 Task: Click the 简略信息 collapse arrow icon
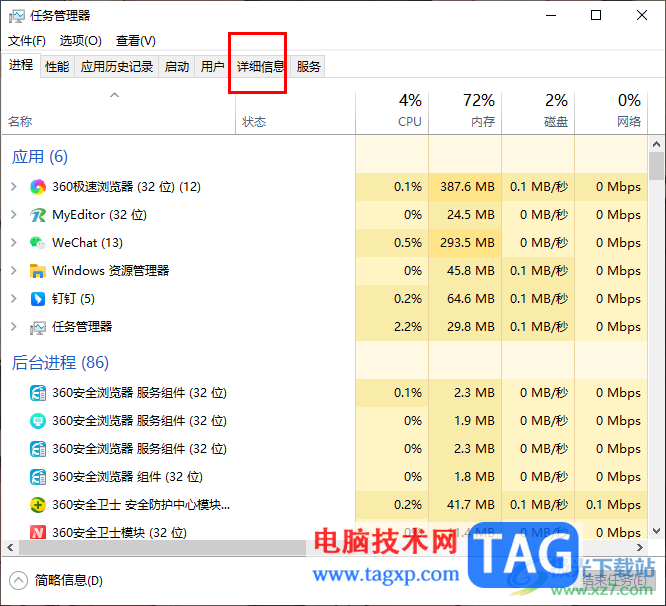click(x=18, y=581)
